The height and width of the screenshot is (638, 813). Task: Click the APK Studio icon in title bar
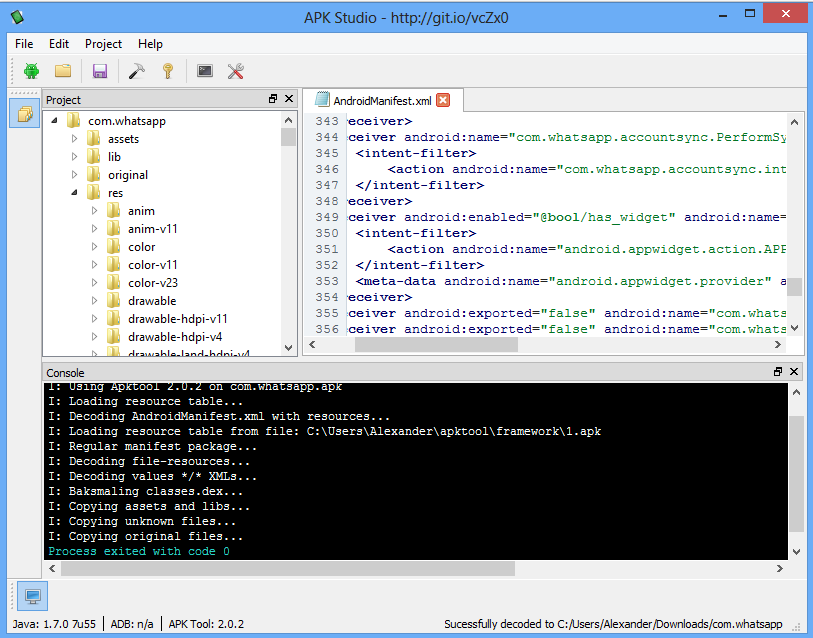point(17,17)
